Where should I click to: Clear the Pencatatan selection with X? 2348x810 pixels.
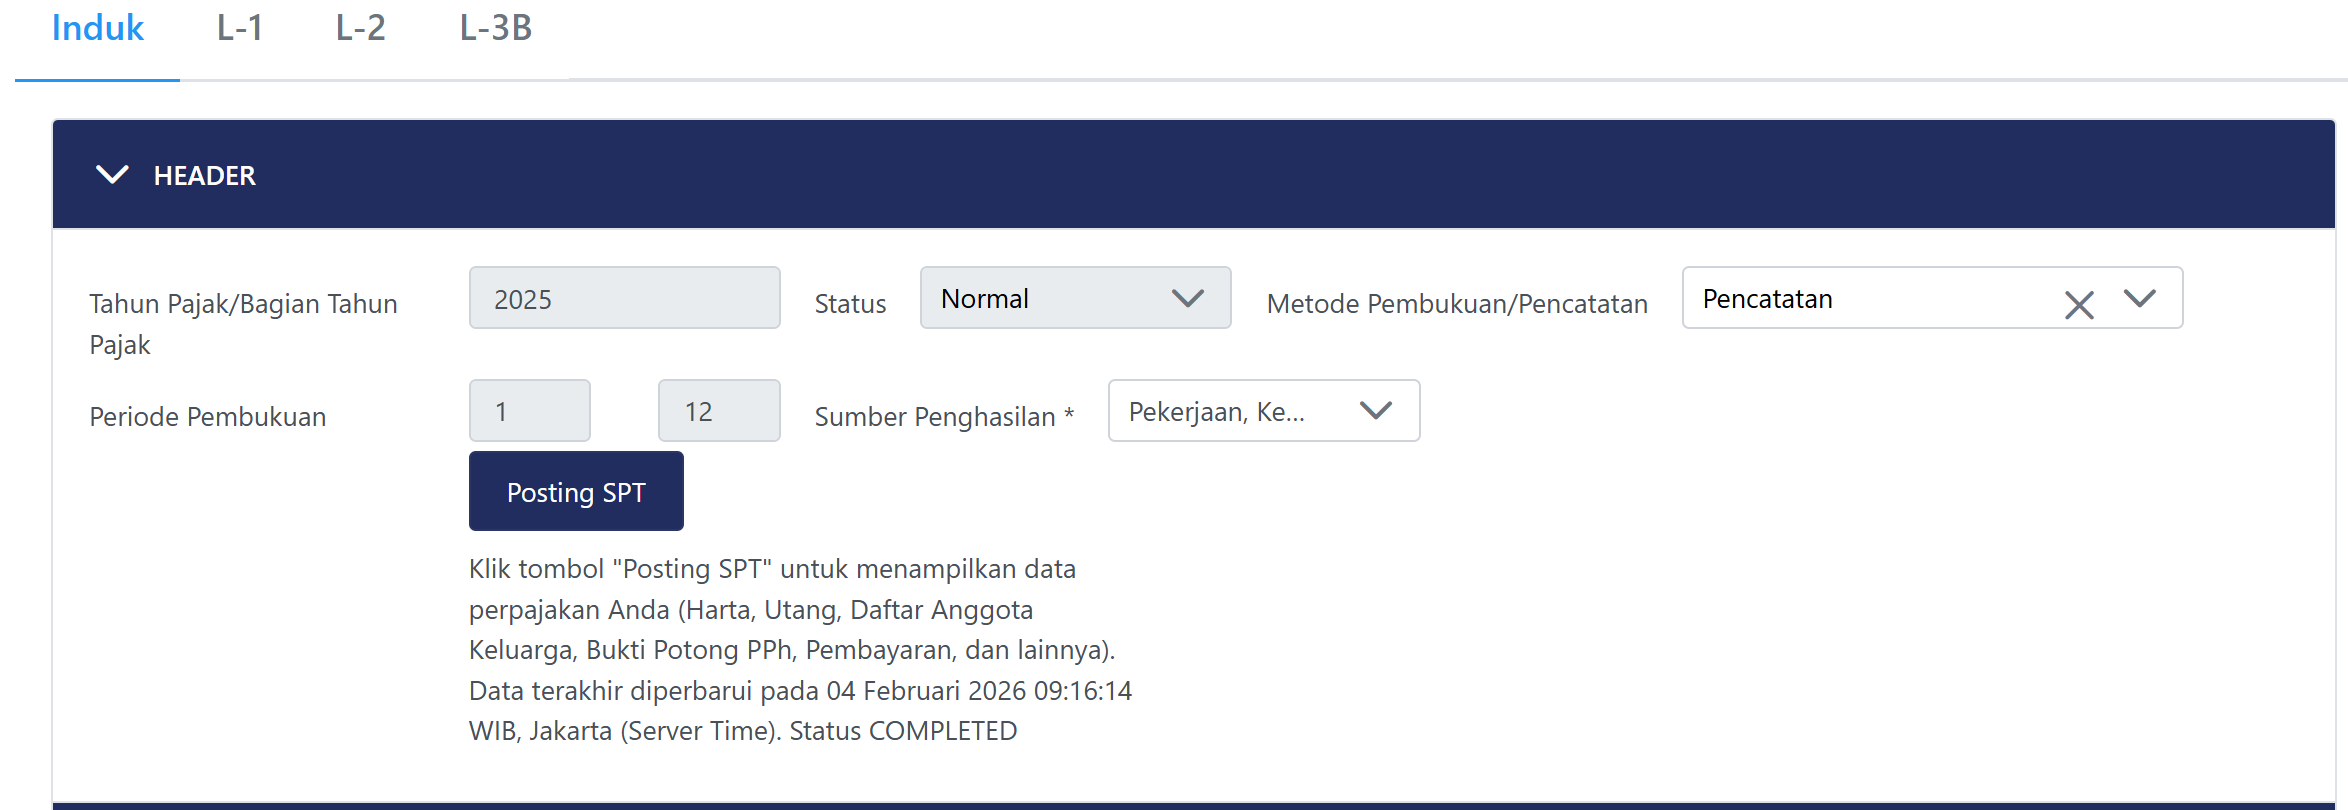2078,304
